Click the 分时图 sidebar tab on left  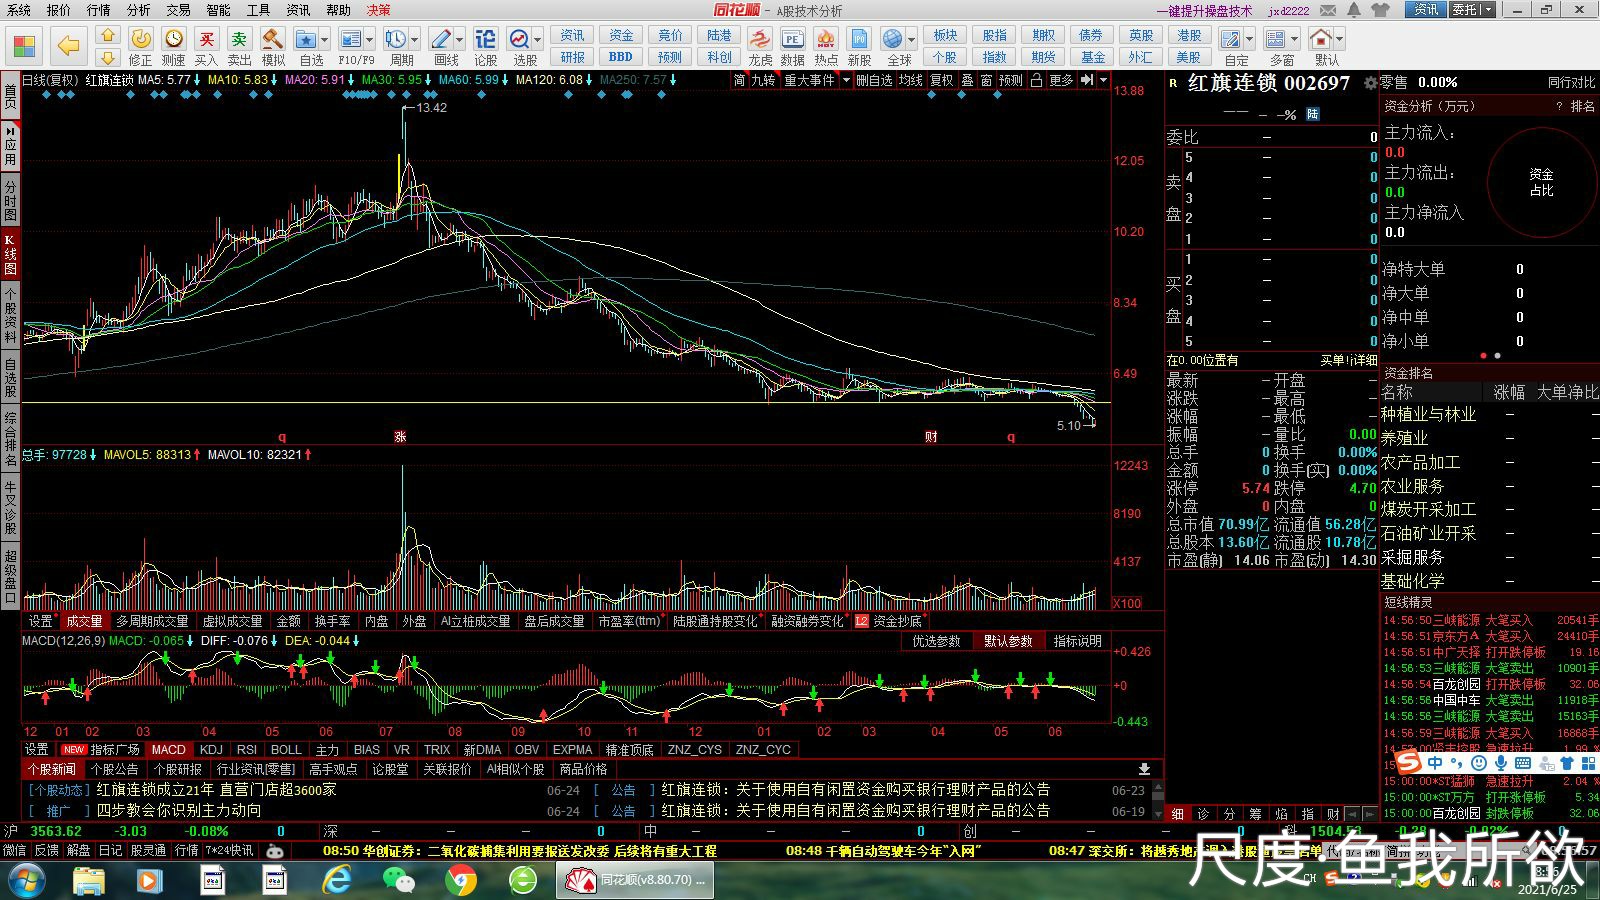click(x=11, y=201)
